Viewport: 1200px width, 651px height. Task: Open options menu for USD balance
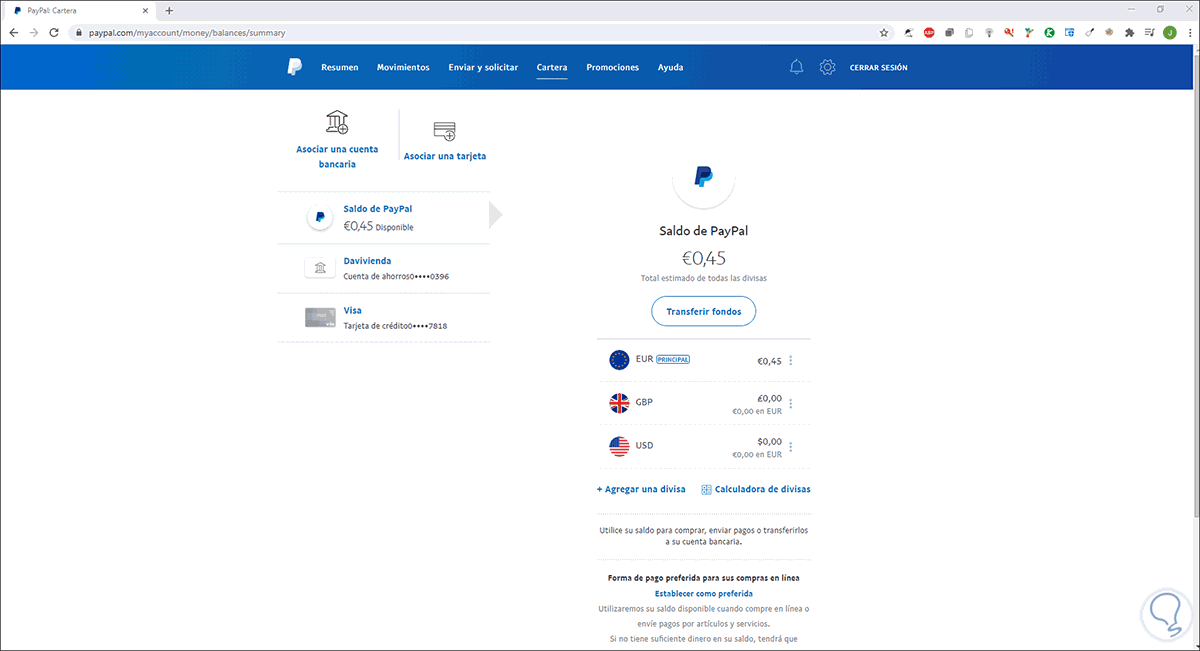coord(791,447)
